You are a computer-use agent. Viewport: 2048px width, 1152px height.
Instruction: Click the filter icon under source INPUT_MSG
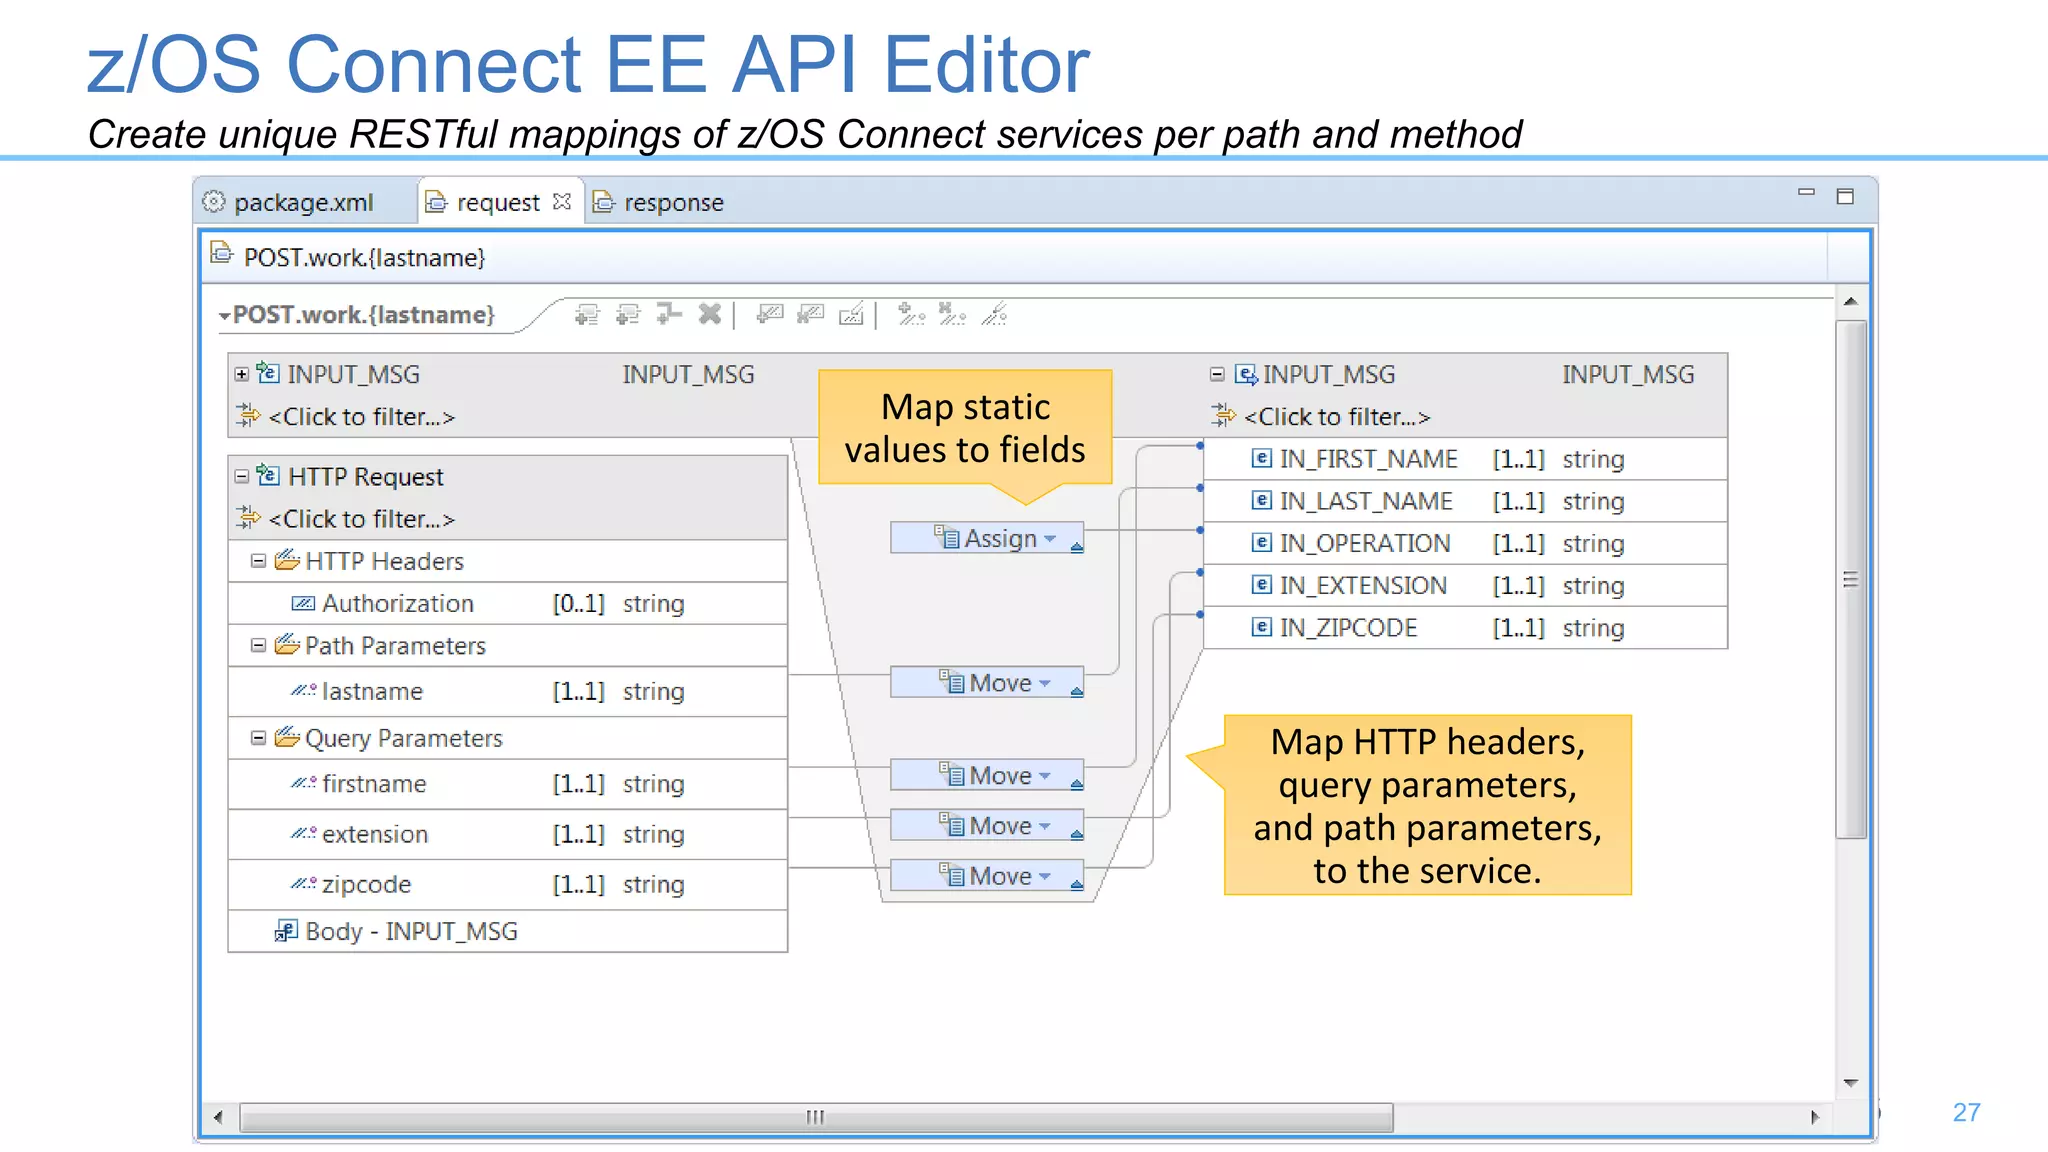click(x=247, y=415)
